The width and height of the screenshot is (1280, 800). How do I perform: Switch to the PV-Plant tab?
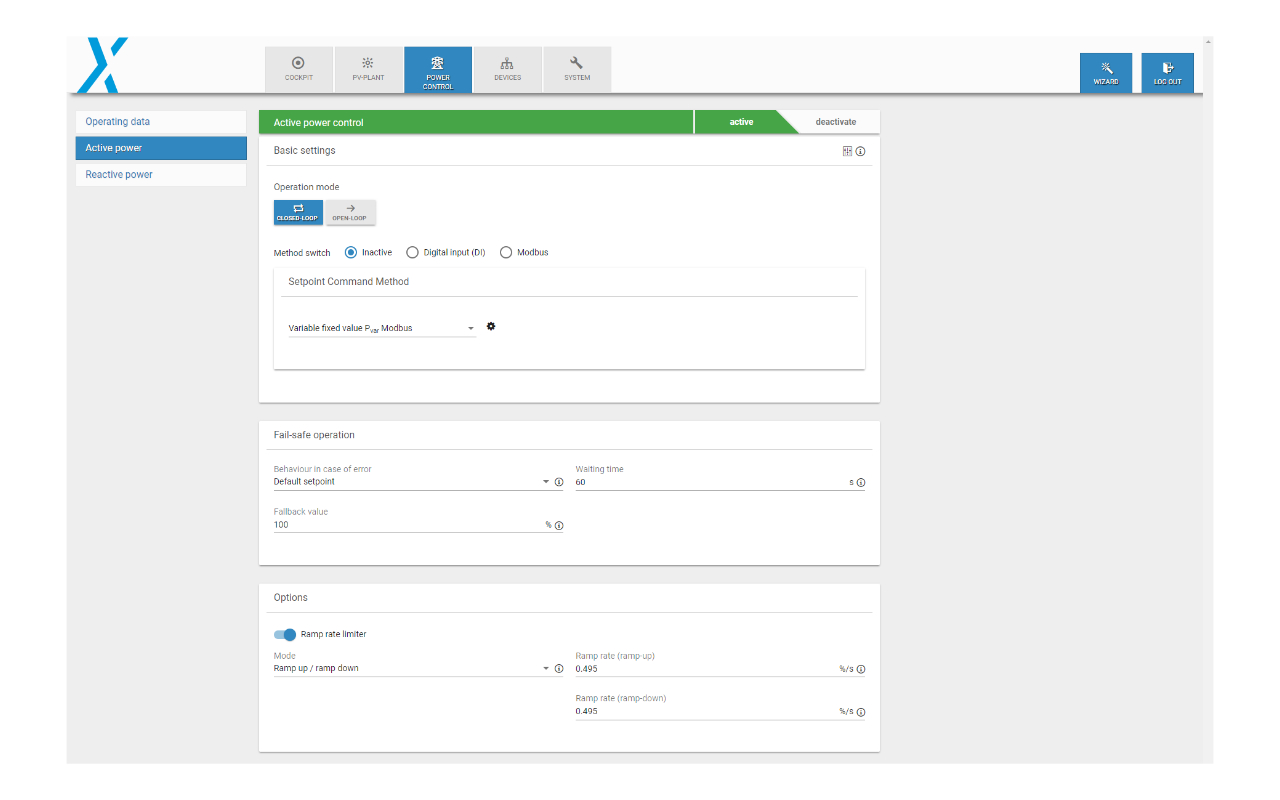click(368, 69)
